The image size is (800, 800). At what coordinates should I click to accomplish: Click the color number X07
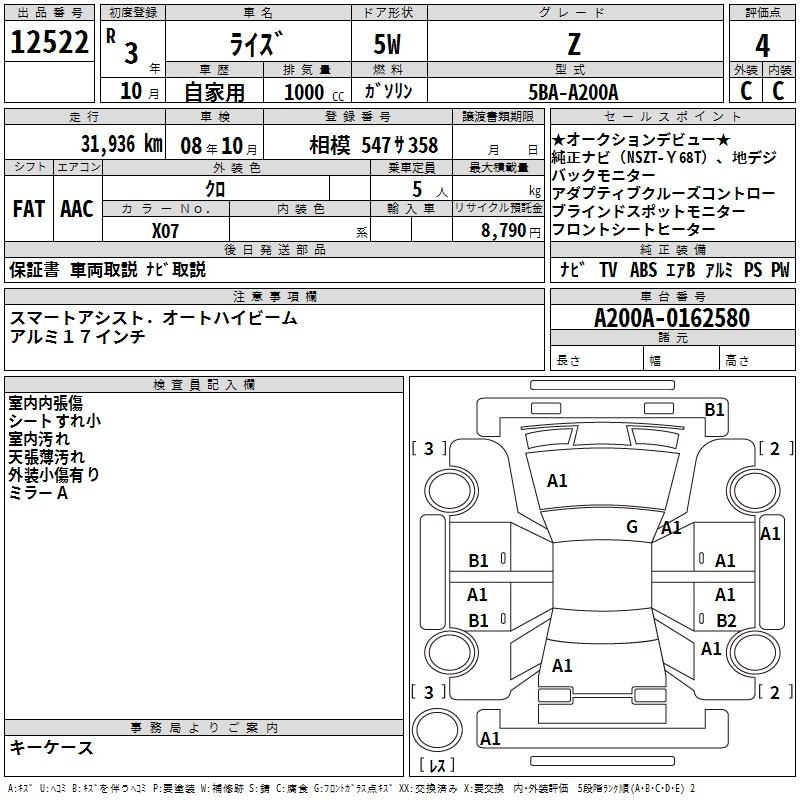(x=166, y=229)
